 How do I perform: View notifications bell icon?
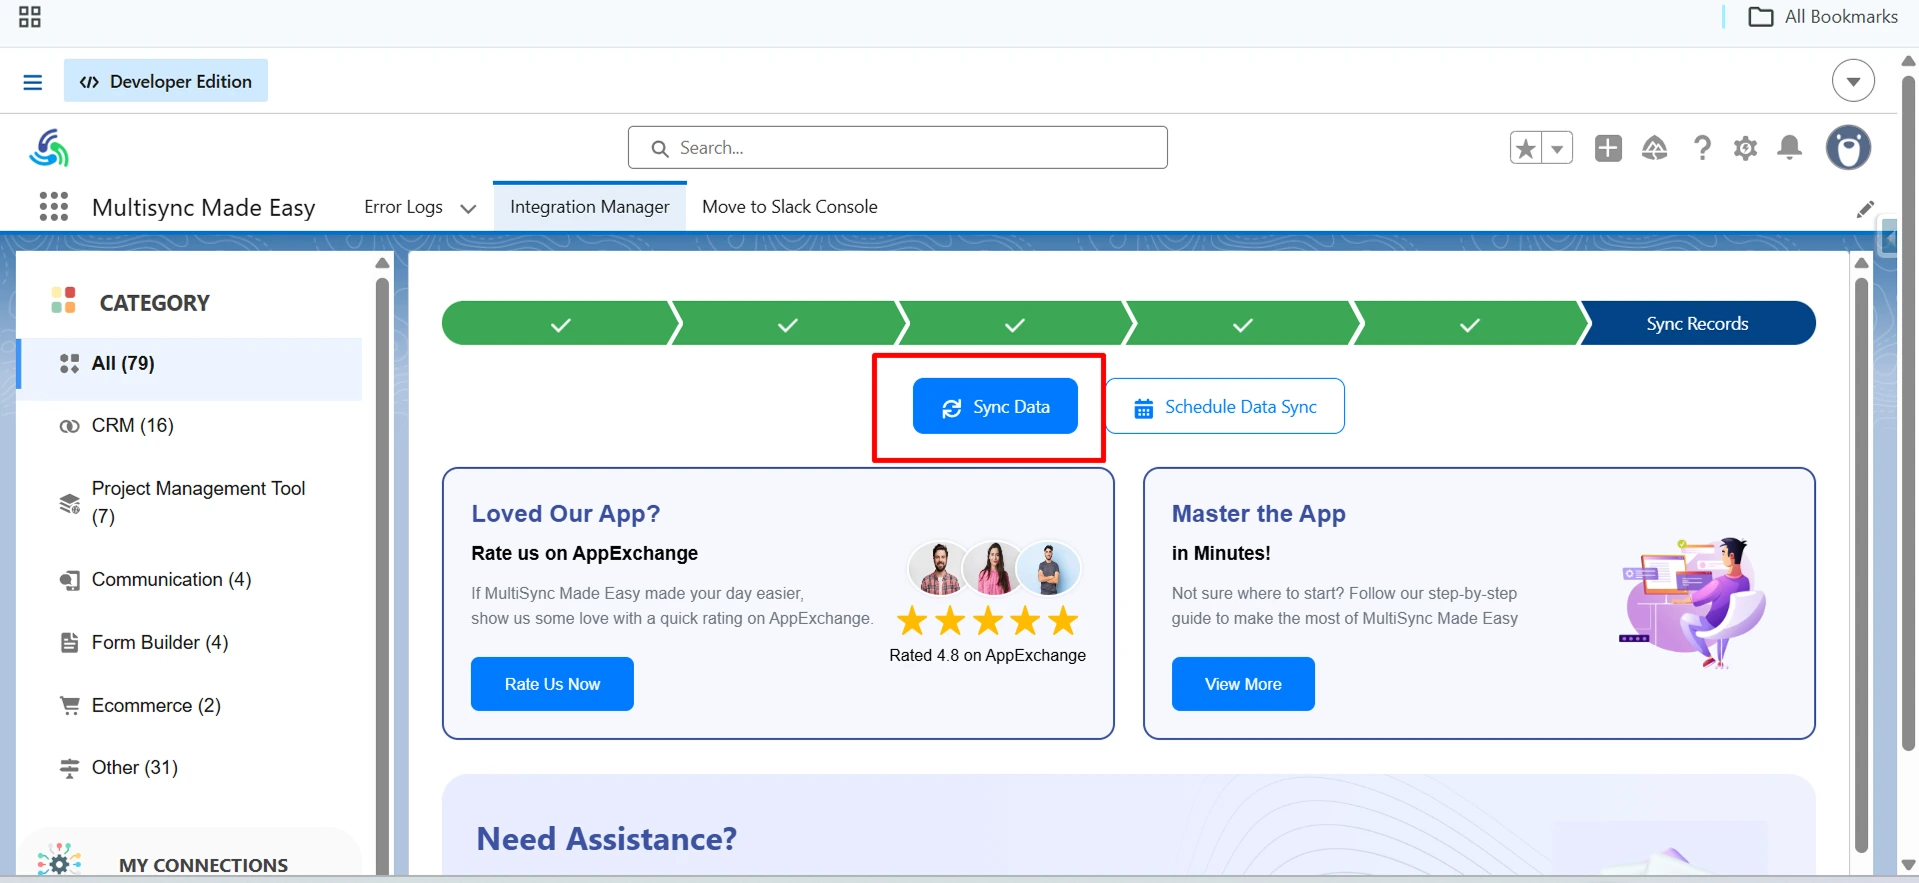[x=1790, y=148]
